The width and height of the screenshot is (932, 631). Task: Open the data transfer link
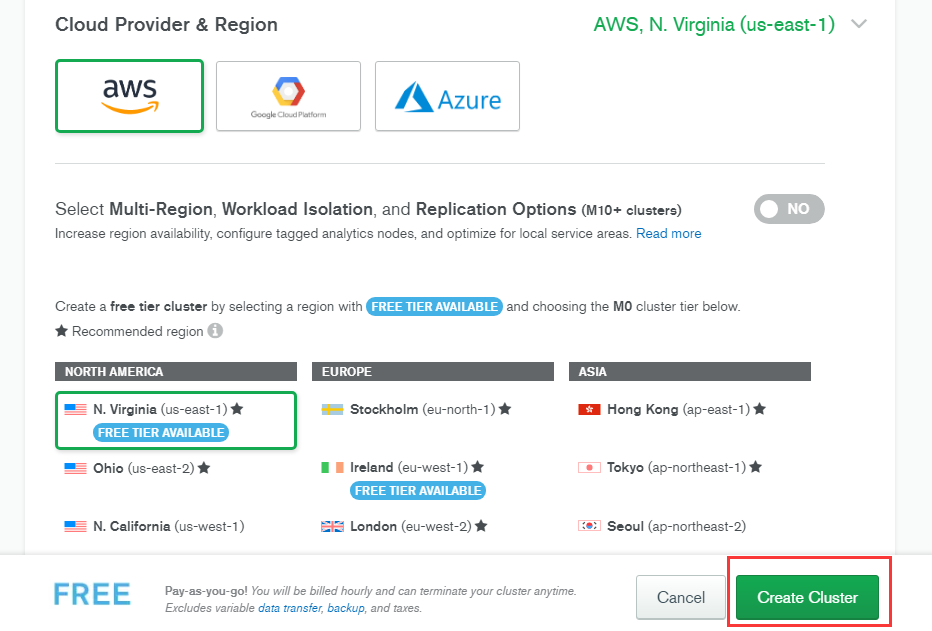tap(289, 608)
